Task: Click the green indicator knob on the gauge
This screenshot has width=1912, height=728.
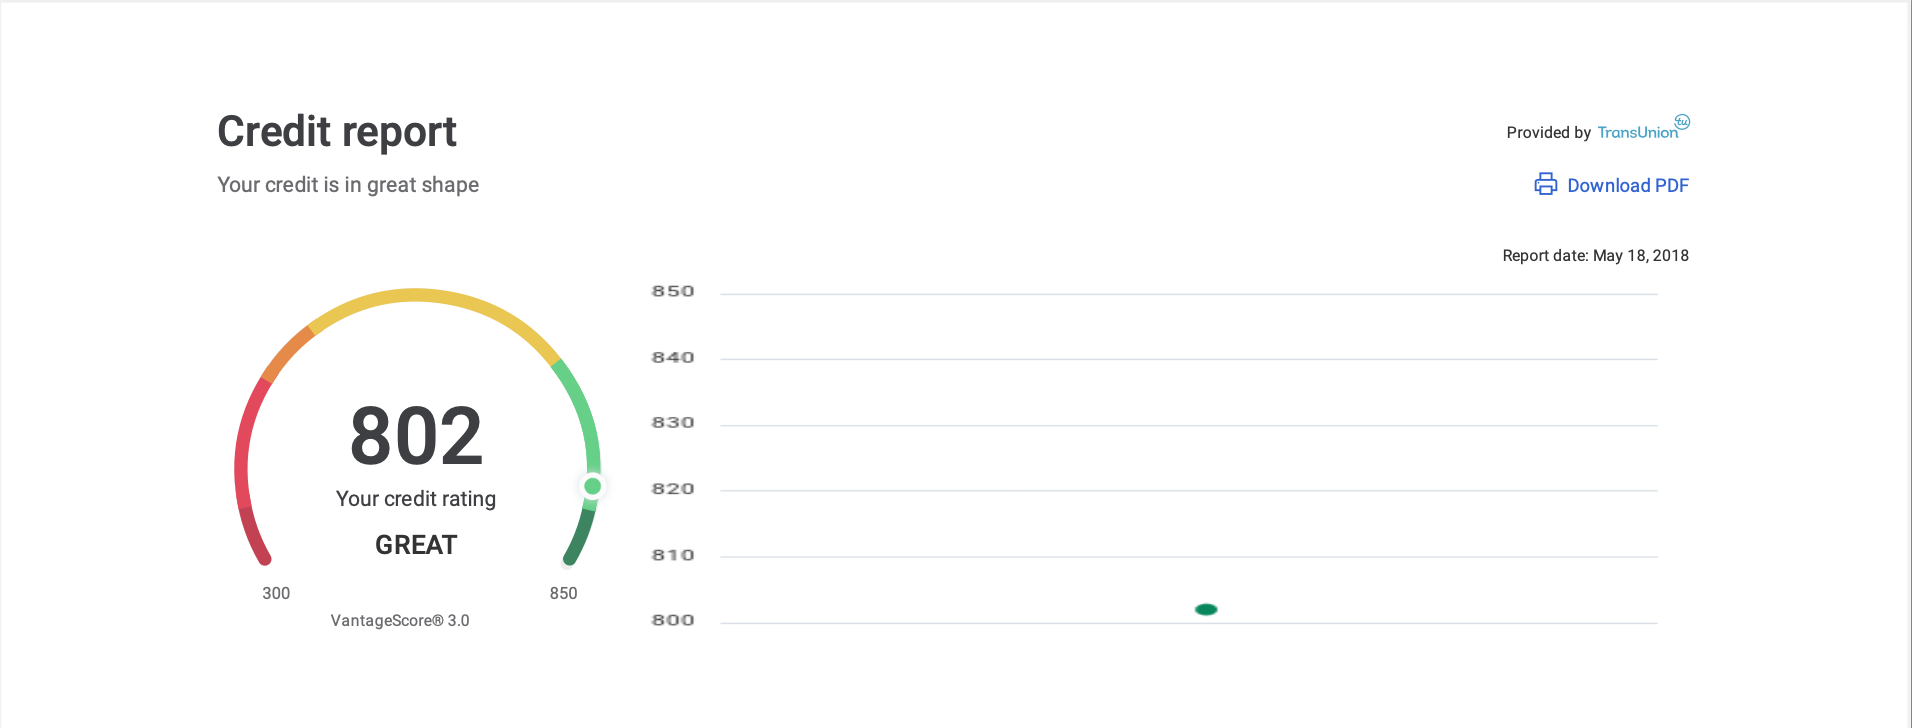Action: 592,486
